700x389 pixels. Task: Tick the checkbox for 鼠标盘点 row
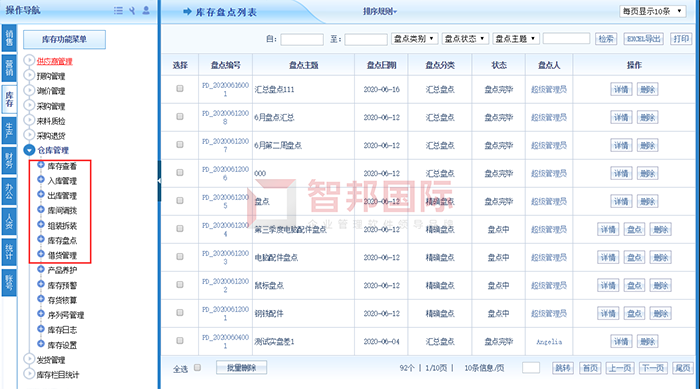(180, 284)
